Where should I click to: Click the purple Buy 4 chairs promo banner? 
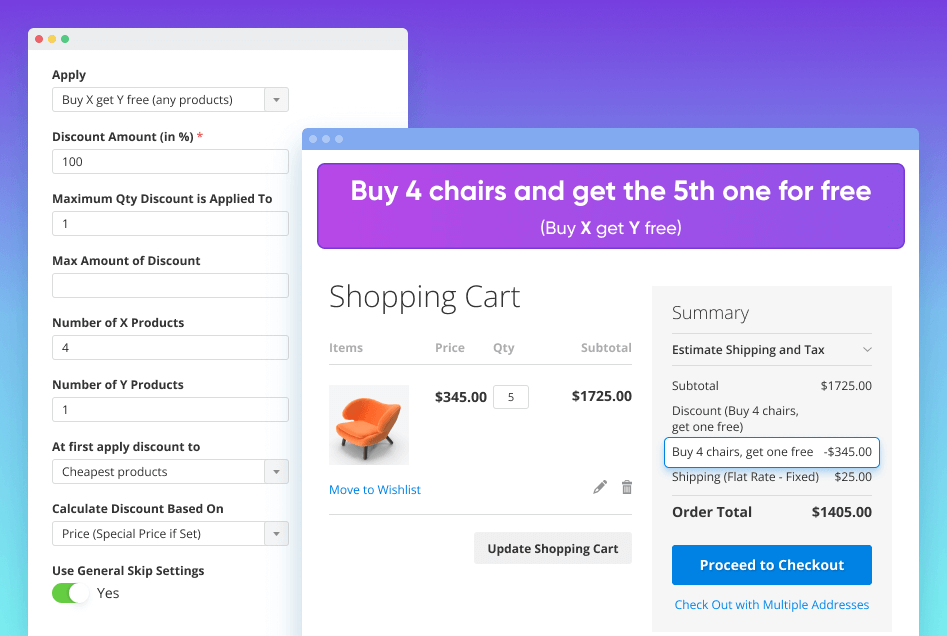pos(610,206)
